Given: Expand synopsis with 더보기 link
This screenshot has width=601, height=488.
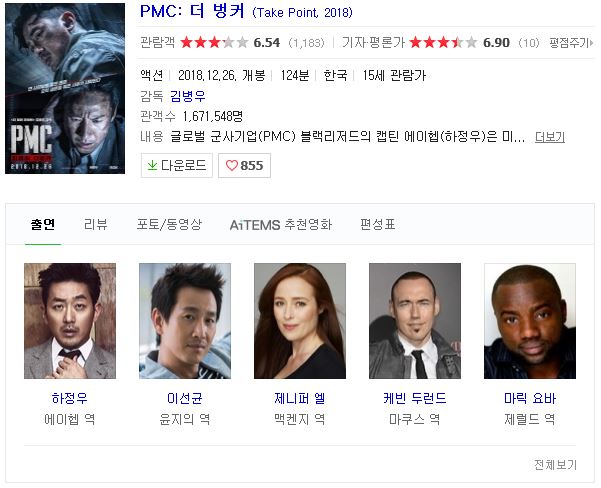Looking at the screenshot, I should [550, 137].
